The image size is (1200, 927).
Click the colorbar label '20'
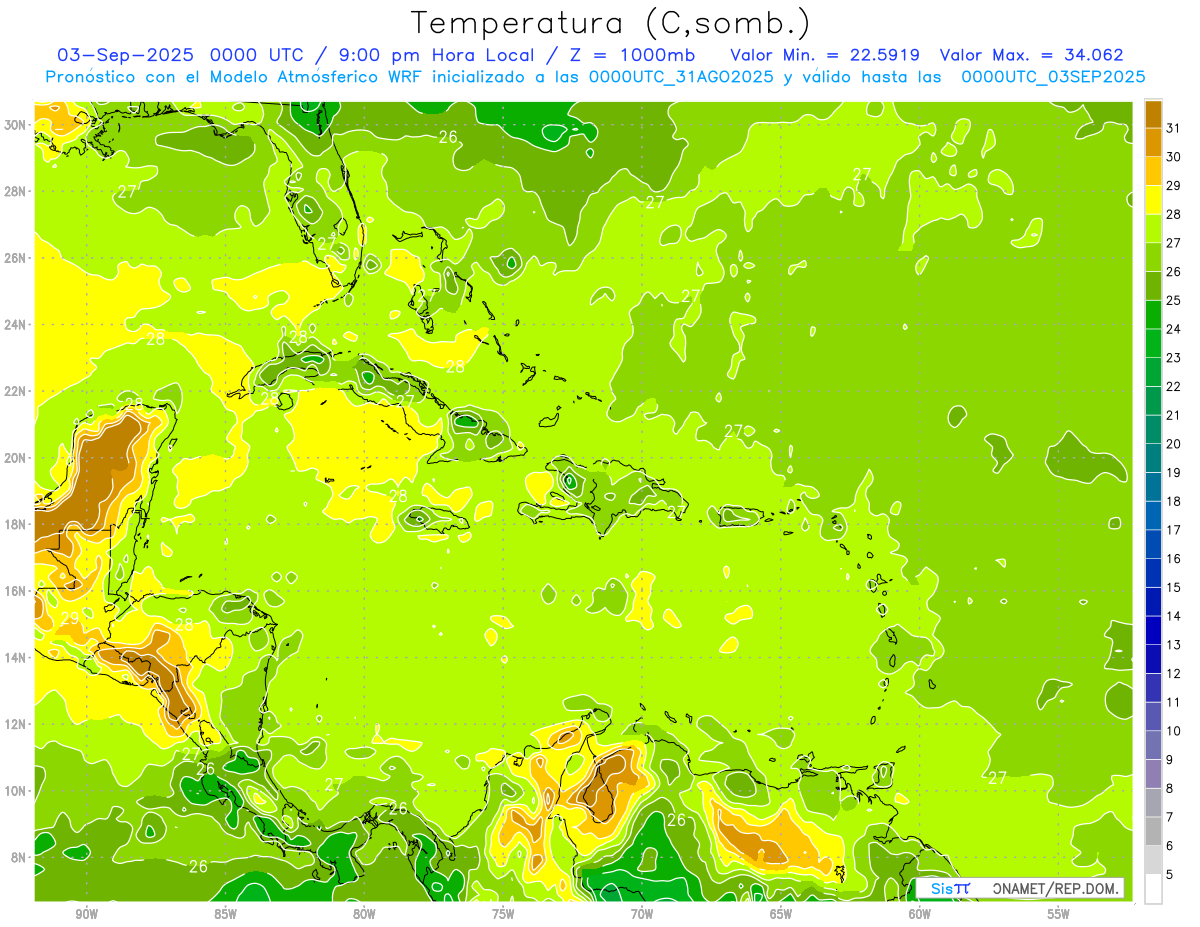click(1174, 444)
